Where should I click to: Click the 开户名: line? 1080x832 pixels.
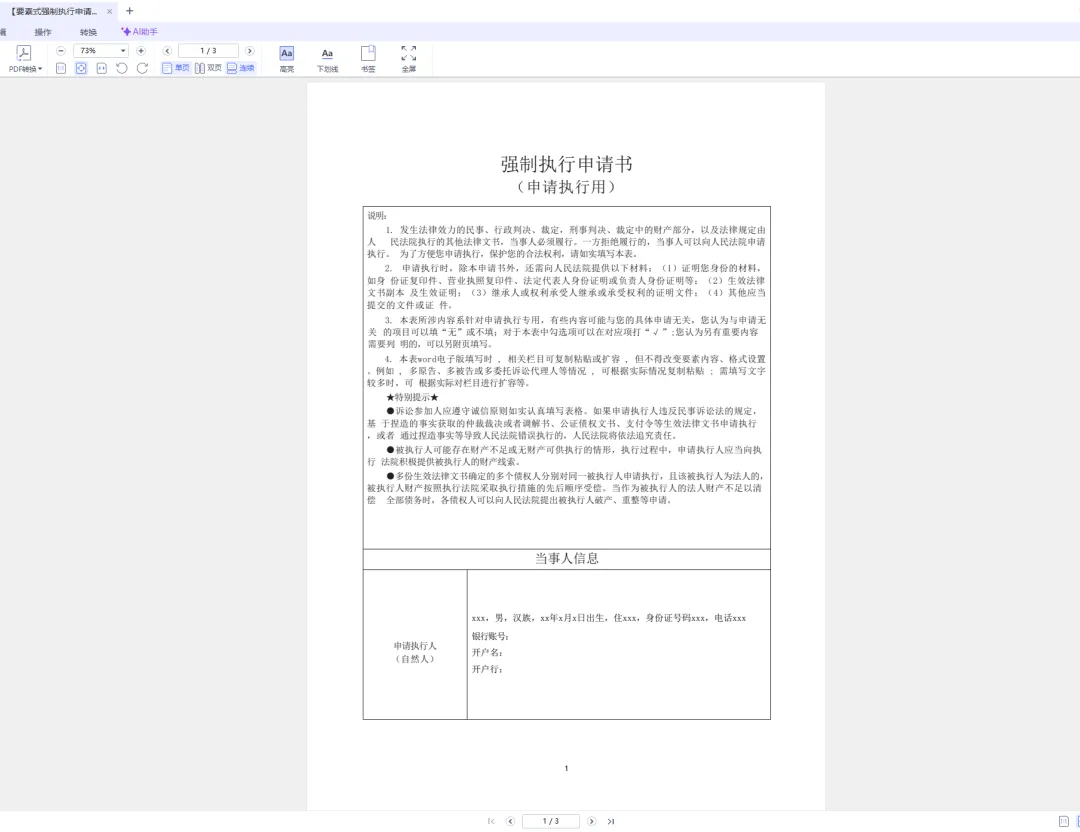[487, 652]
